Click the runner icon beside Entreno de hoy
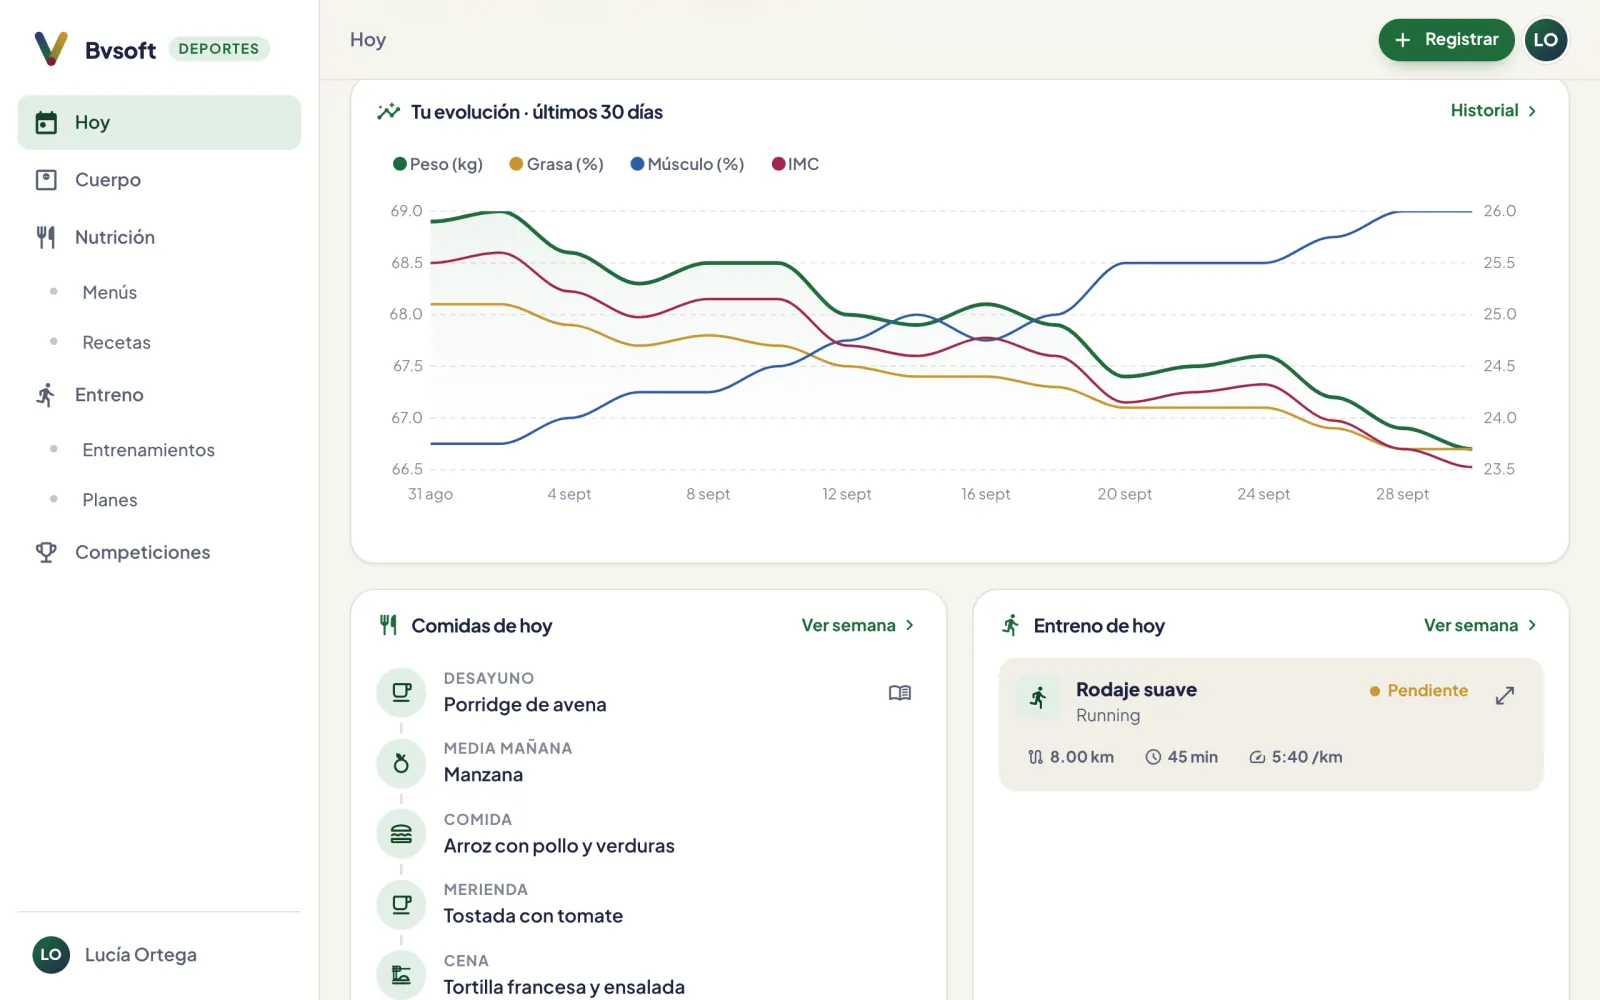 [x=1011, y=625]
